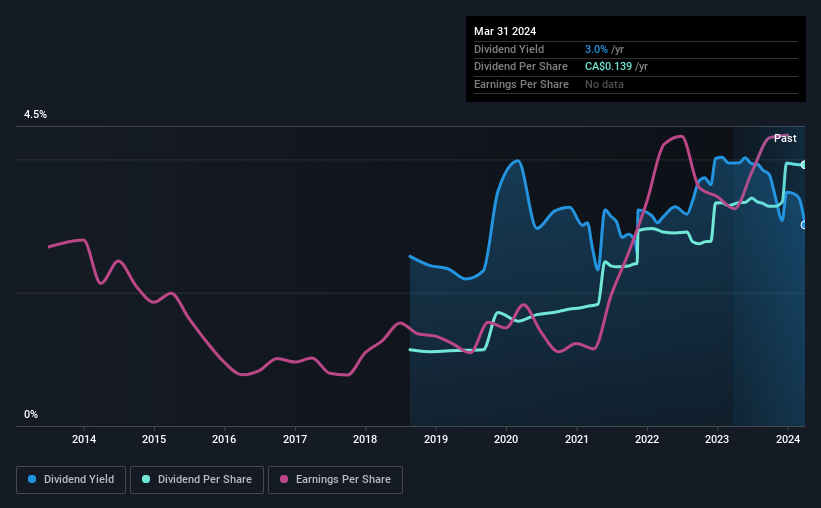
Task: Click the blue Dividend Yield legend dot
Action: 32,479
